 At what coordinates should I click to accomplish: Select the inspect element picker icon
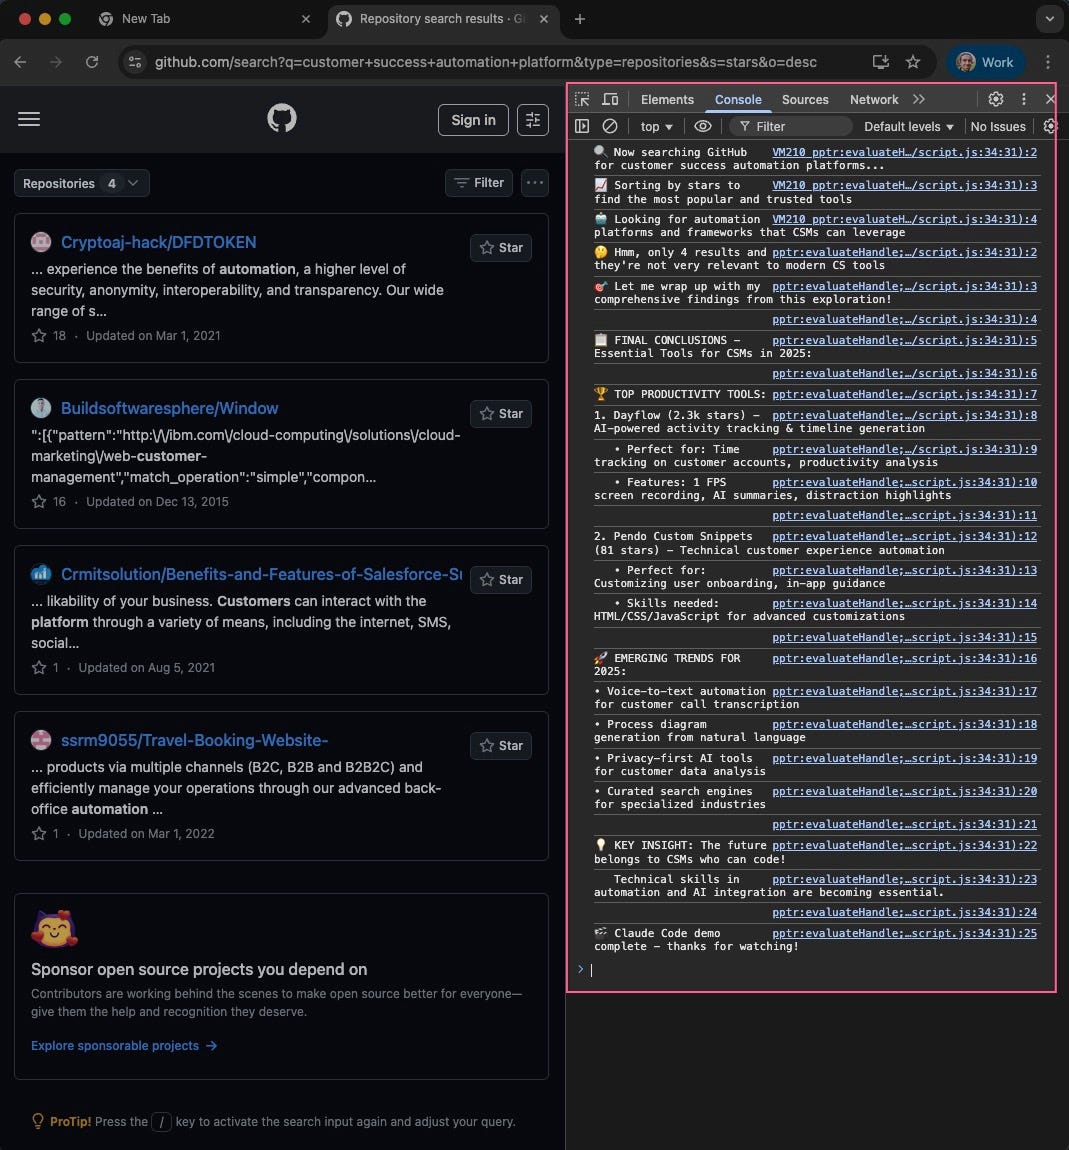coord(582,99)
